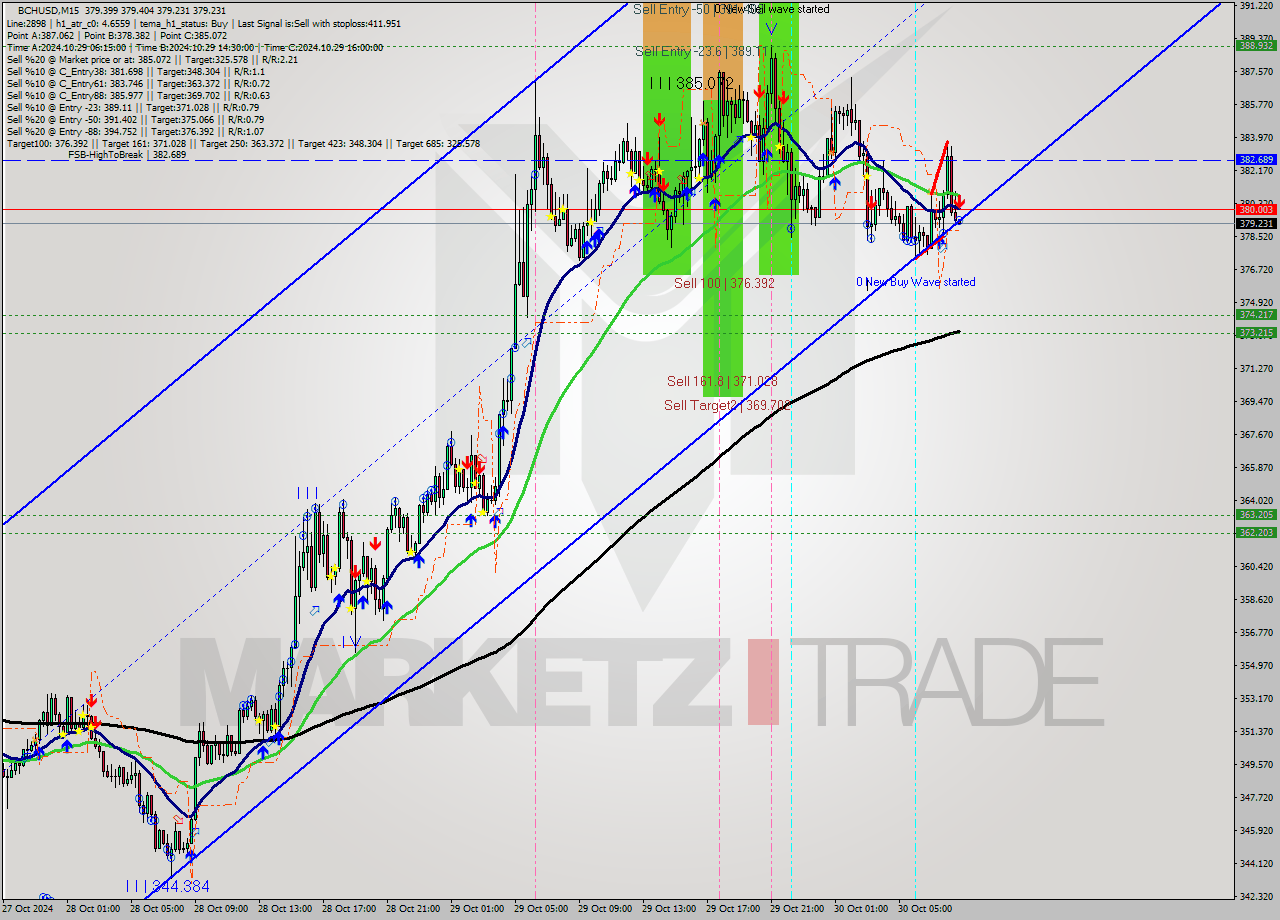1280x920 pixels.
Task: Click the '28 Oct 21:00' time label
Action: tap(413, 909)
